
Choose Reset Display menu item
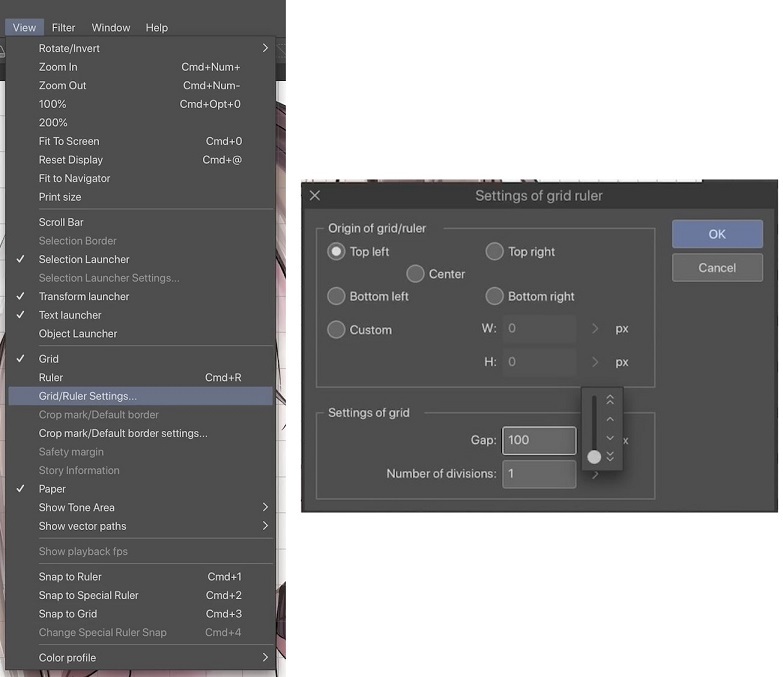141,160
